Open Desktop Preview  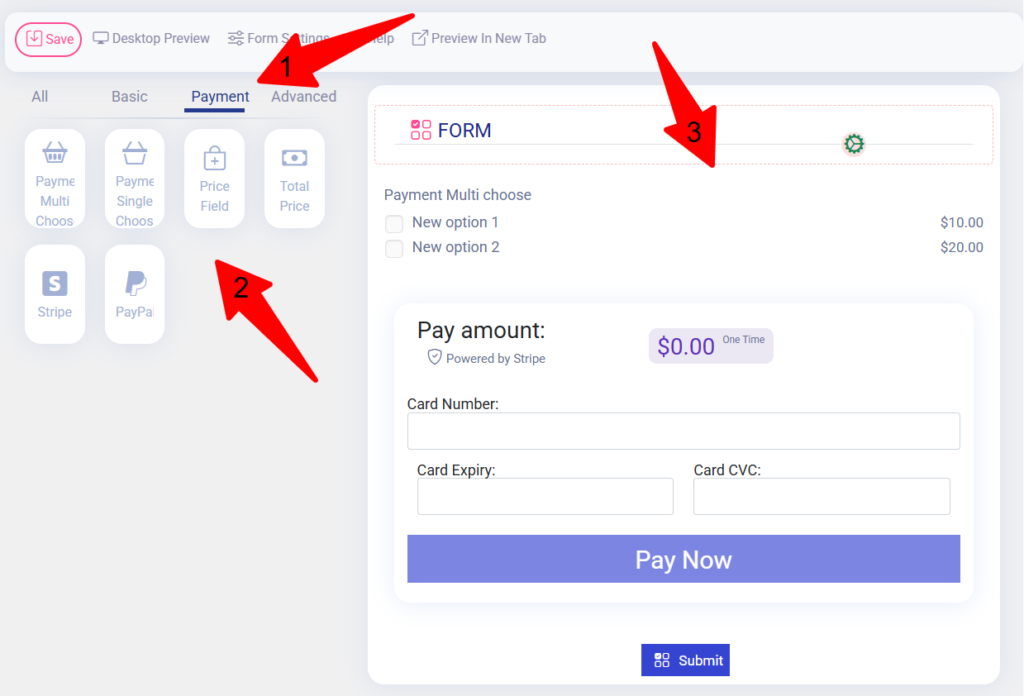point(151,39)
